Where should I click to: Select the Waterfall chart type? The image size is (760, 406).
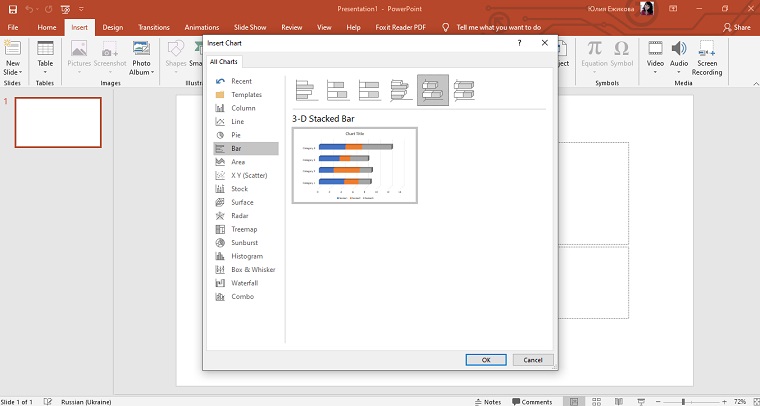point(244,283)
